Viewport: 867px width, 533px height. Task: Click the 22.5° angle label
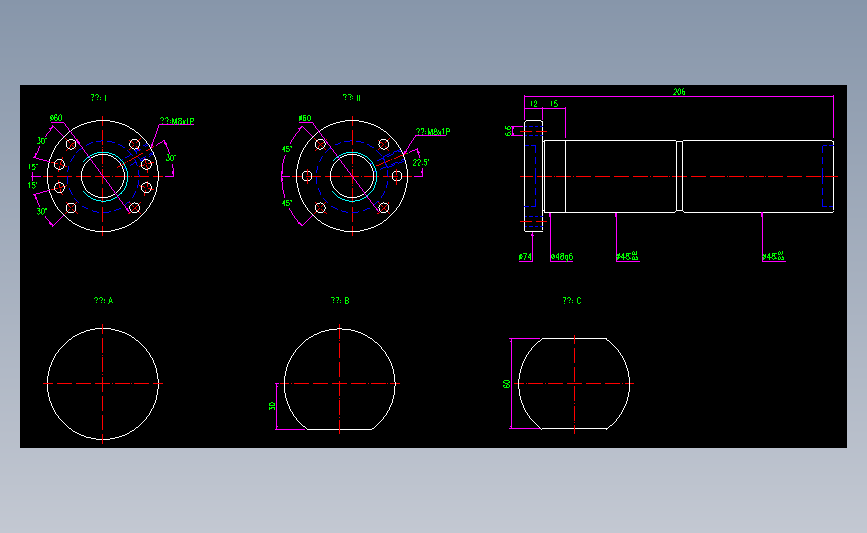(421, 163)
